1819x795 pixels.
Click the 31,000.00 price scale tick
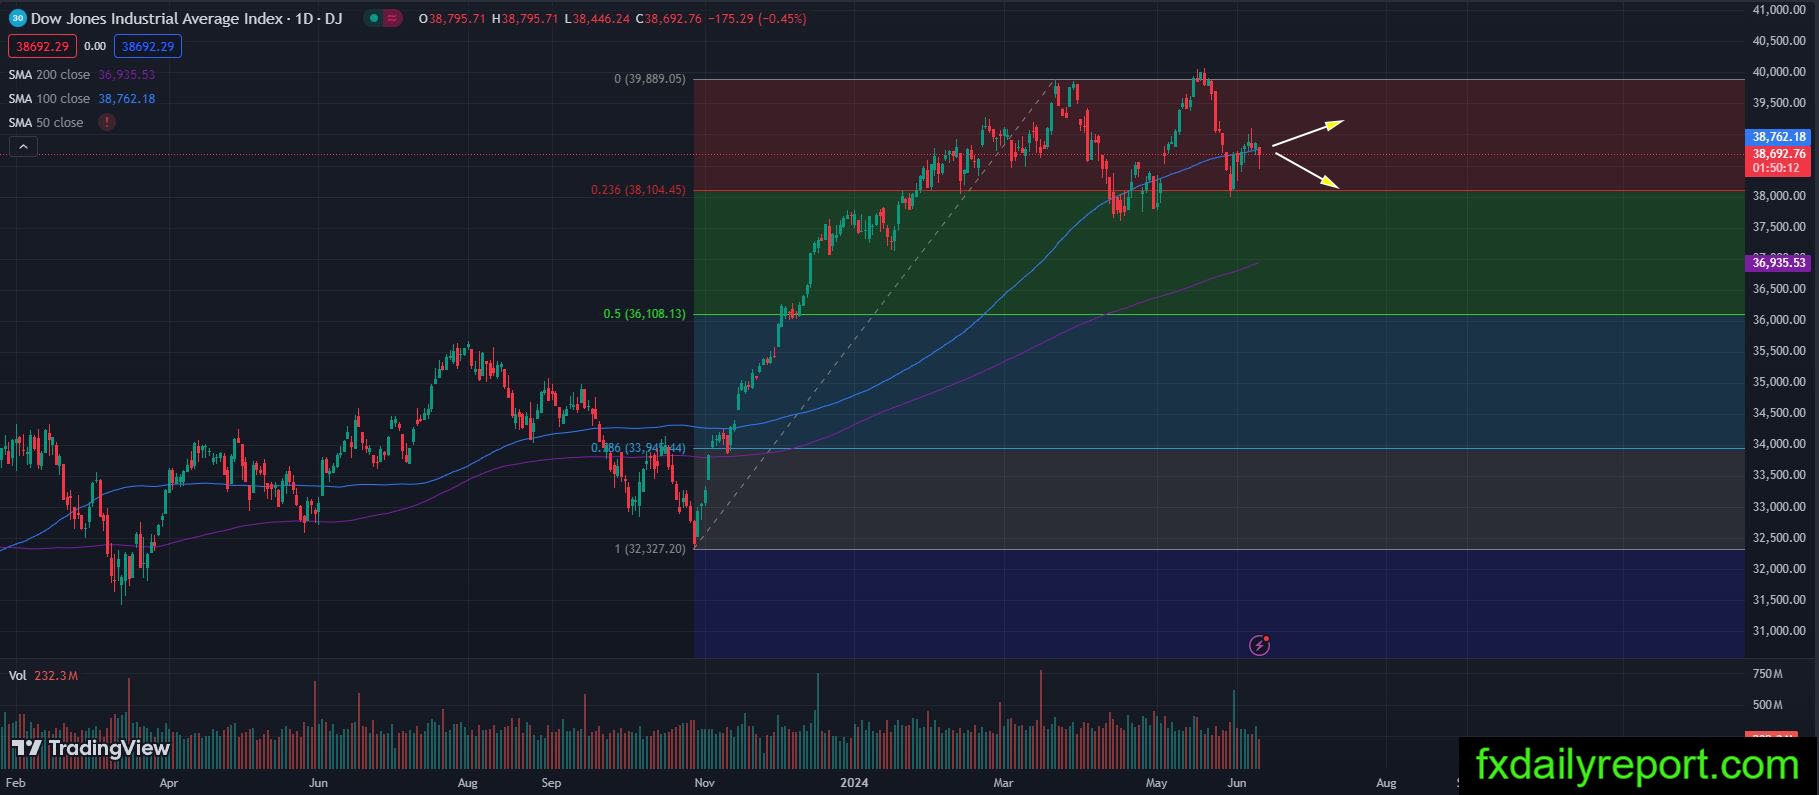(1779, 631)
